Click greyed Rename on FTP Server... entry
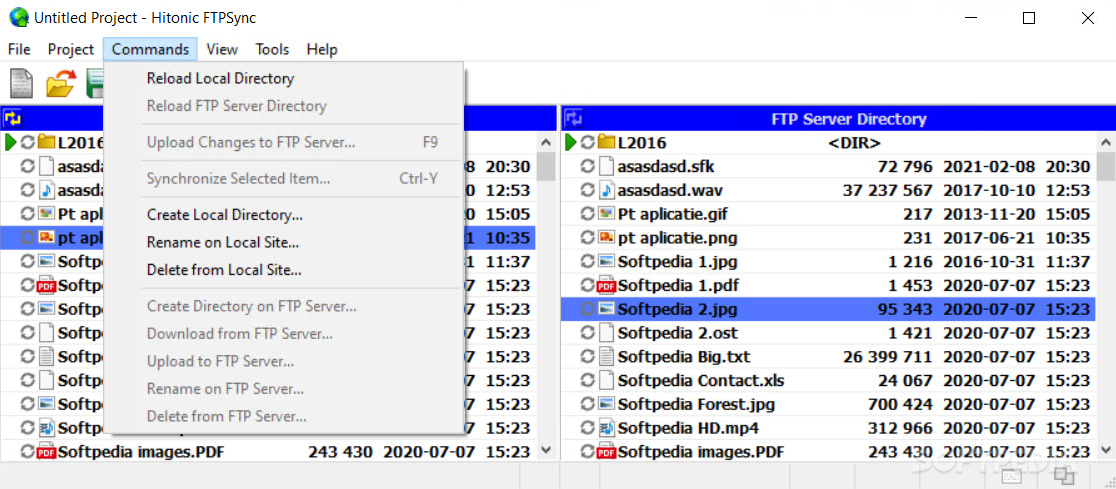Screen dimensions: 1116x489 click(x=284, y=389)
